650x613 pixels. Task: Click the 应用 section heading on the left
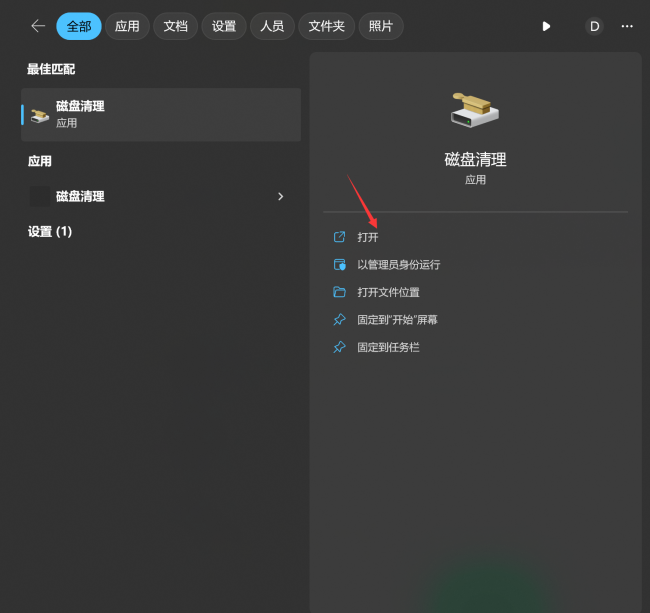(40, 161)
